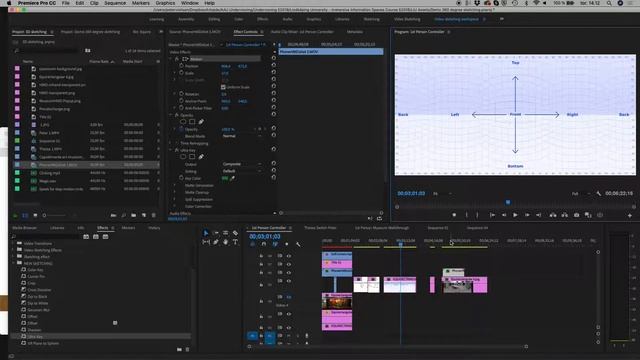Image resolution: width=640 pixels, height=360 pixels.
Task: Select the Cross Dissolve effect
Action: click(x=39, y=290)
